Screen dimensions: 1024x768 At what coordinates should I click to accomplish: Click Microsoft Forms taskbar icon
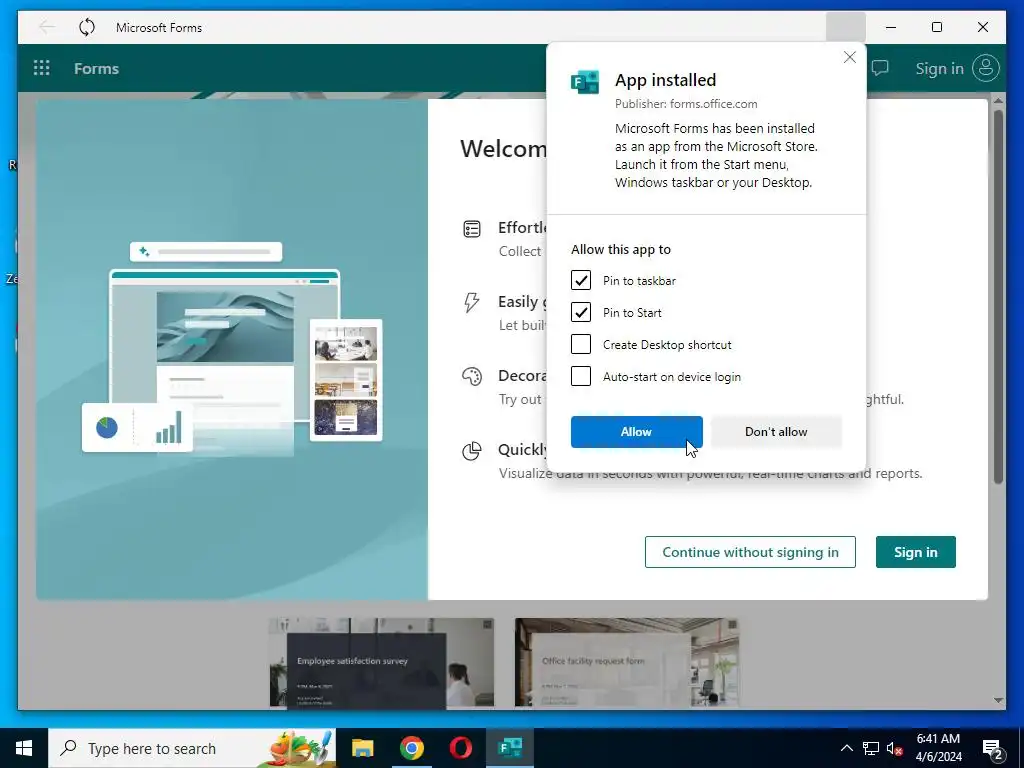pyautogui.click(x=509, y=748)
